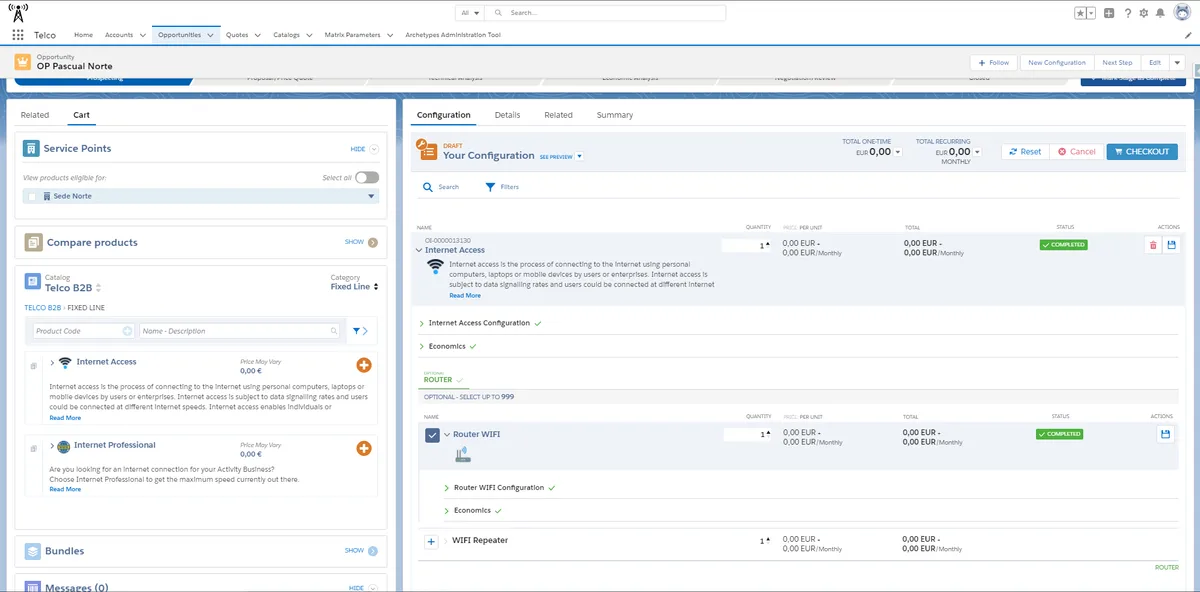1200x592 pixels.
Task: Expand Router WIFI Configuration section
Action: pos(446,488)
